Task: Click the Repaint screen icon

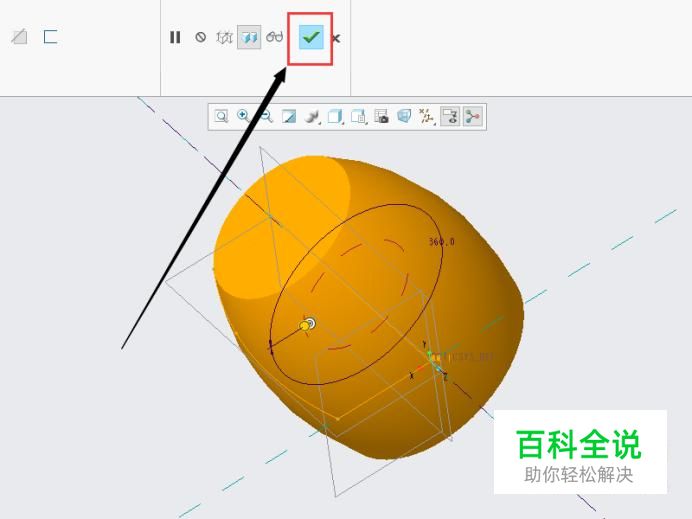Action: click(289, 117)
